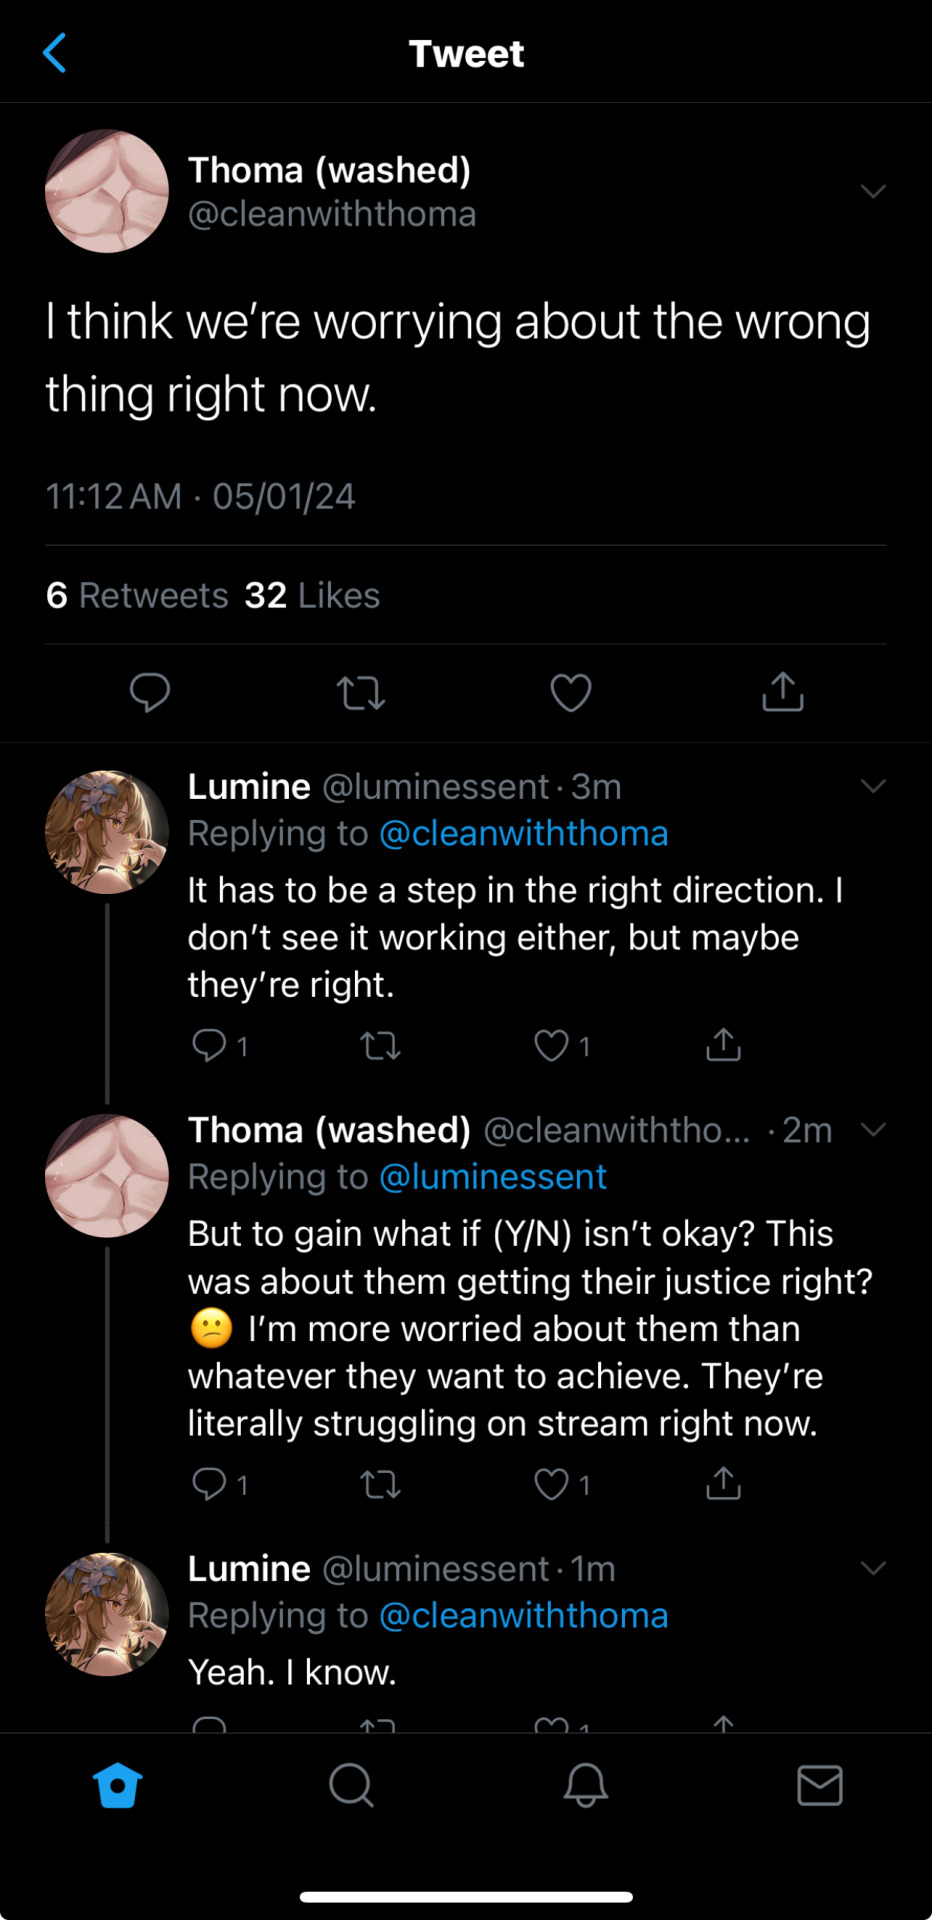View the 6 Retweets list
This screenshot has width=932, height=1920.
coord(137,596)
